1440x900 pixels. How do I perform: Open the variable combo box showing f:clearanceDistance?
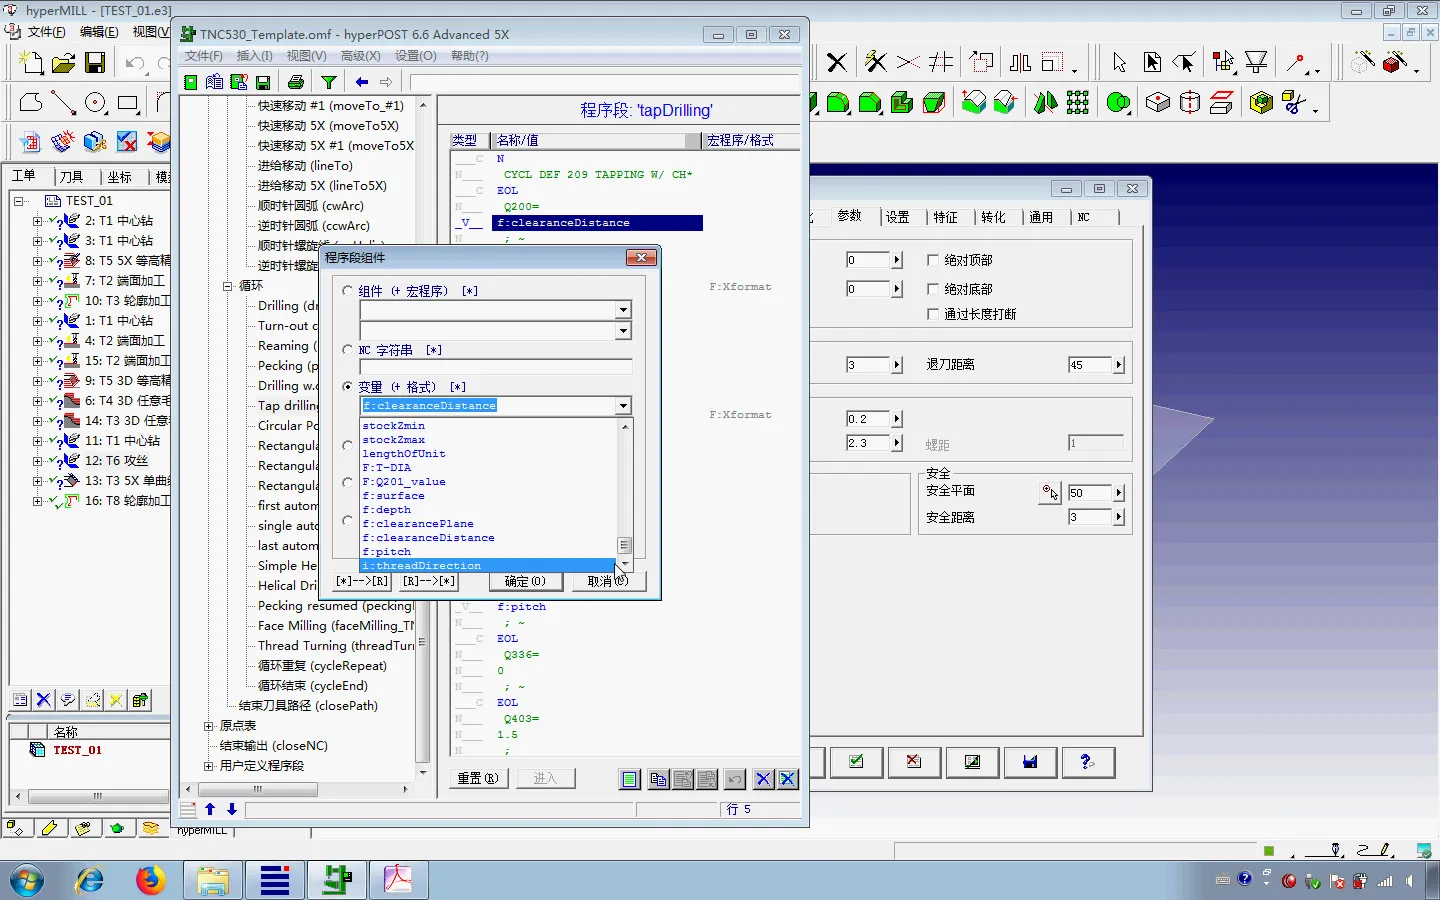tap(623, 406)
